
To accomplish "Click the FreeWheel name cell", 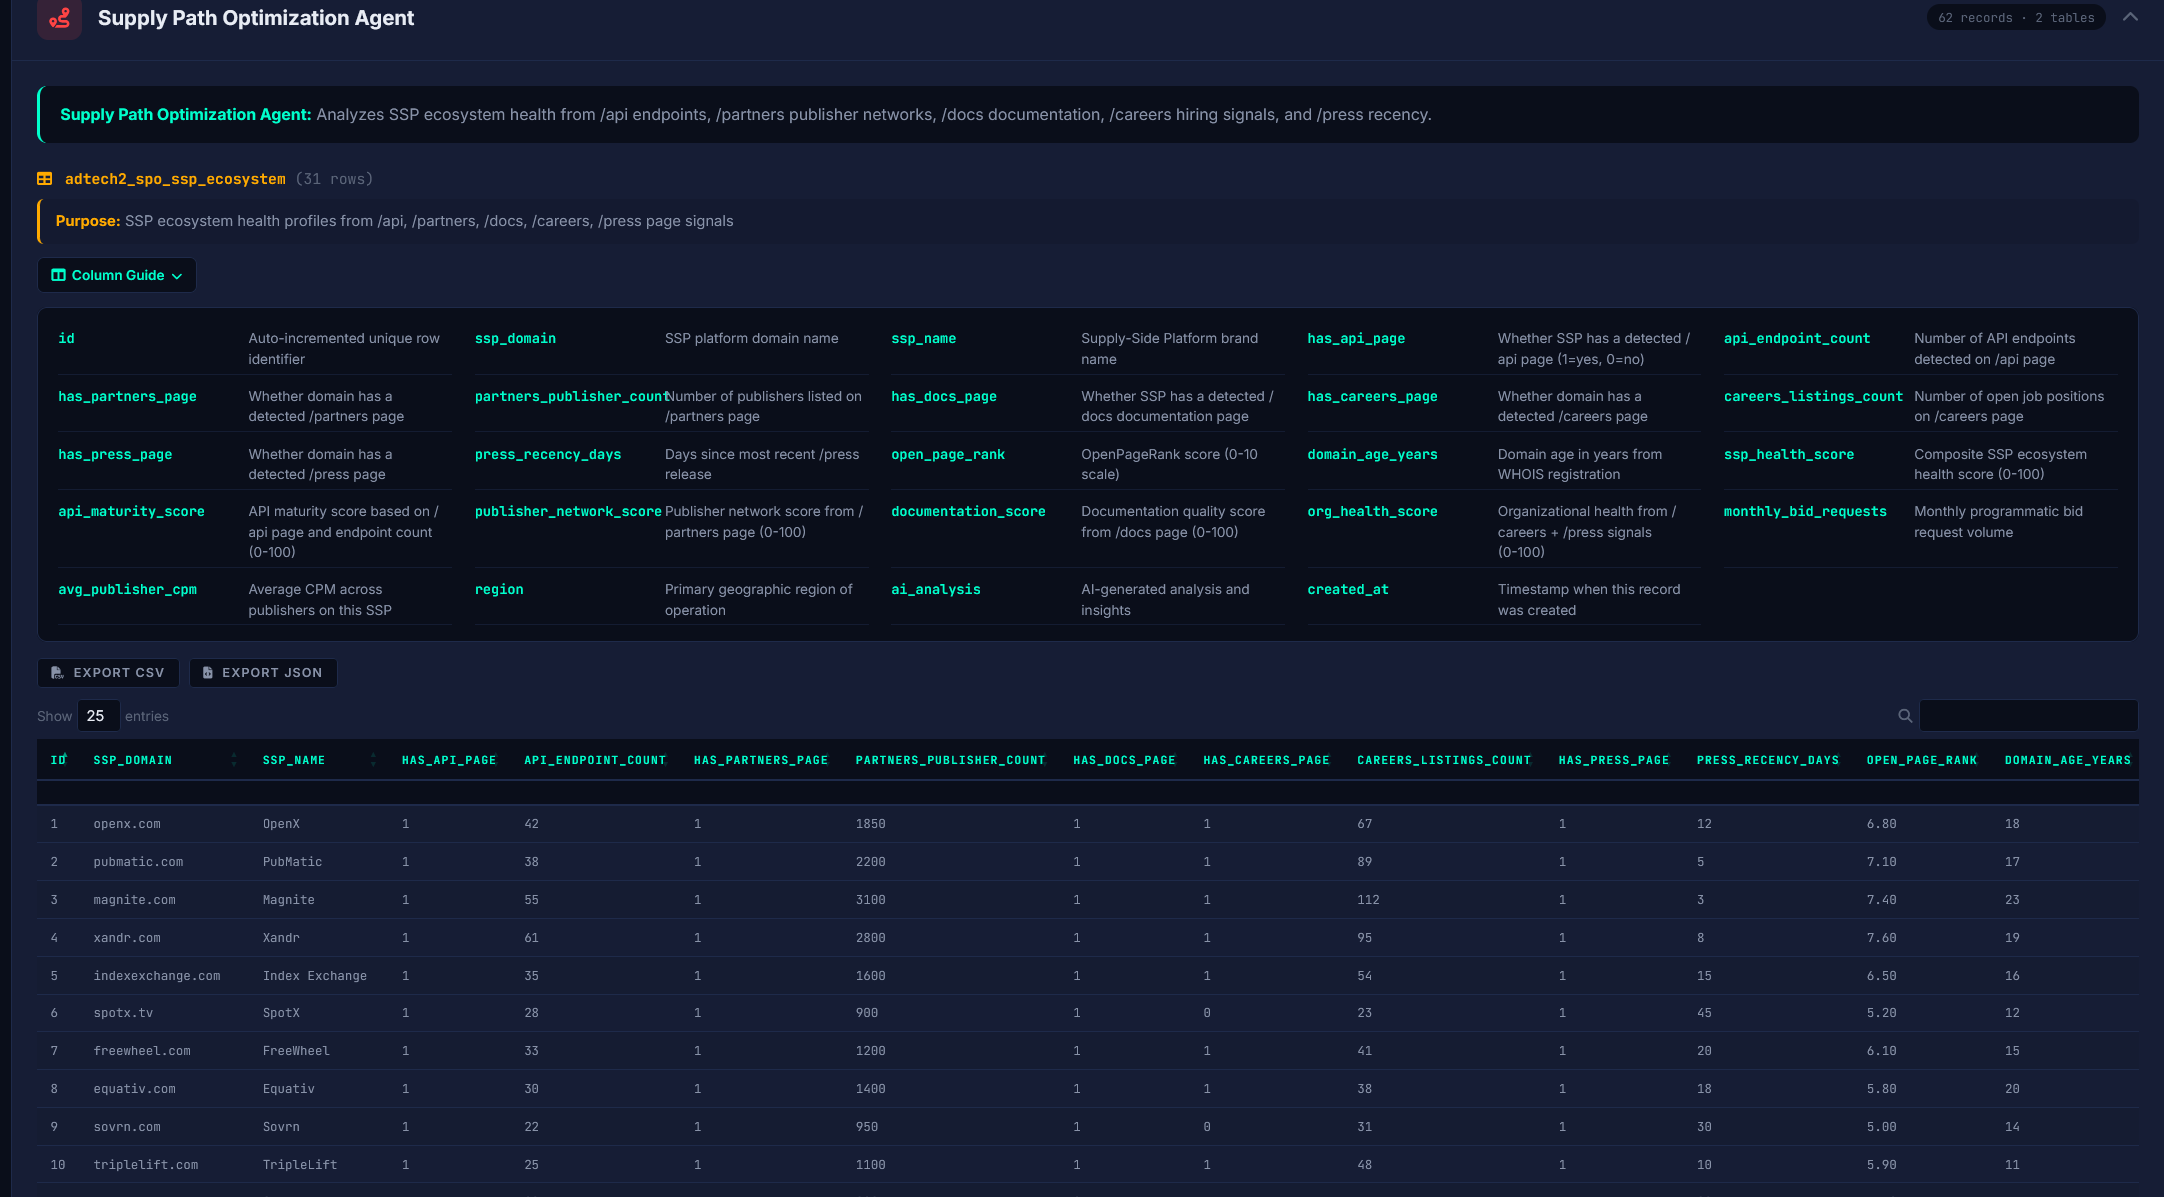I will pos(296,1051).
